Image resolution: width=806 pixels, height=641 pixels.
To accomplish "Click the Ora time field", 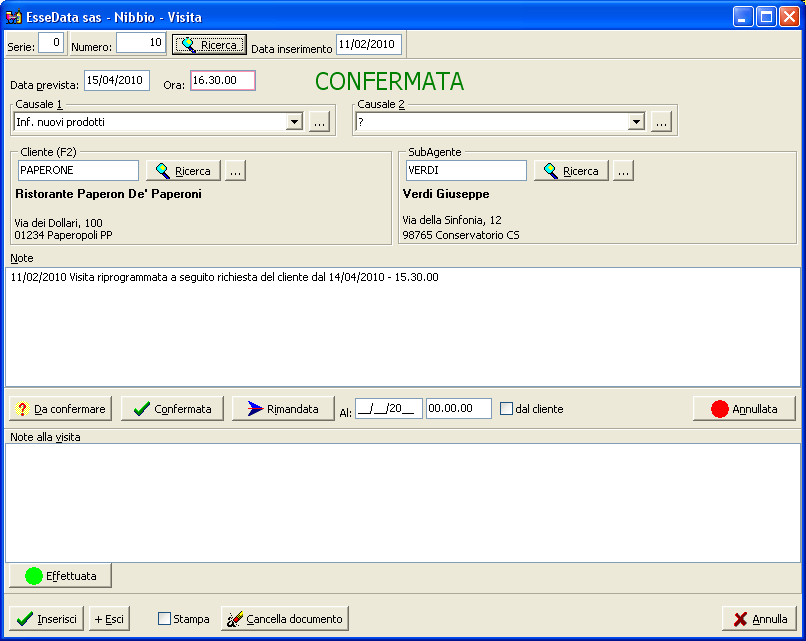I will pos(223,80).
